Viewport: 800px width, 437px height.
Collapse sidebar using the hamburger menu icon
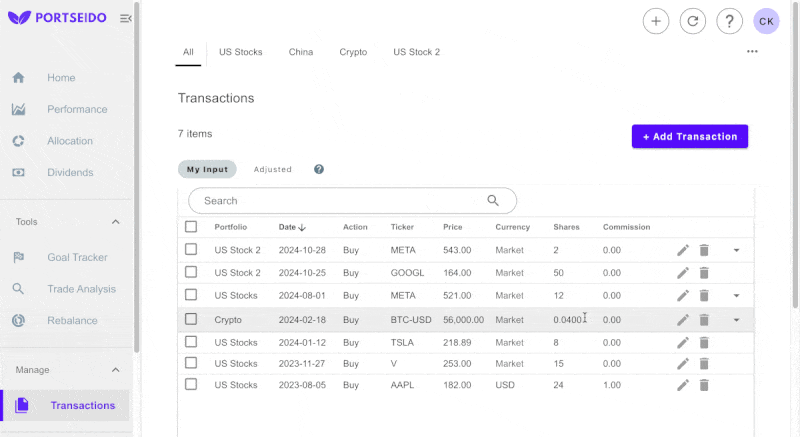tap(125, 19)
